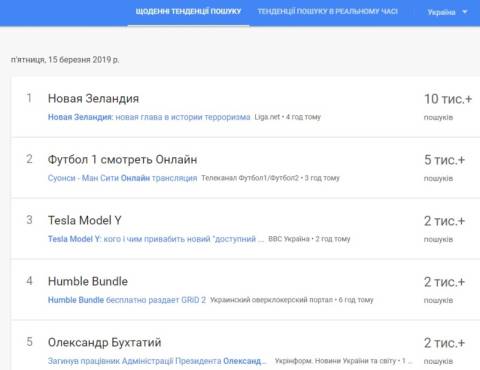Image resolution: width=480 pixels, height=370 pixels.
Task: Click the '10 тис.+' search count
Action: [x=448, y=99]
